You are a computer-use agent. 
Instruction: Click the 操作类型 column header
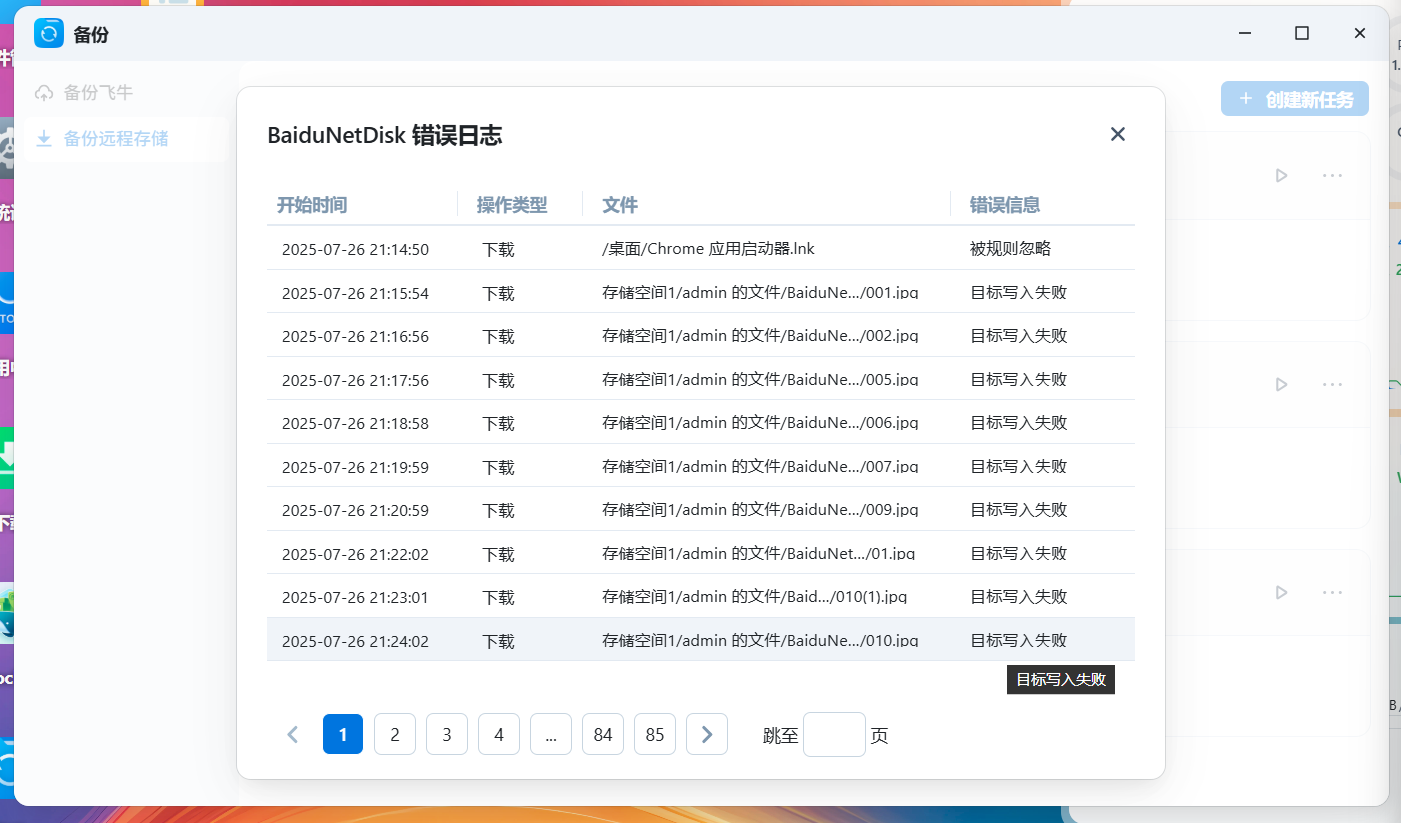pos(512,205)
